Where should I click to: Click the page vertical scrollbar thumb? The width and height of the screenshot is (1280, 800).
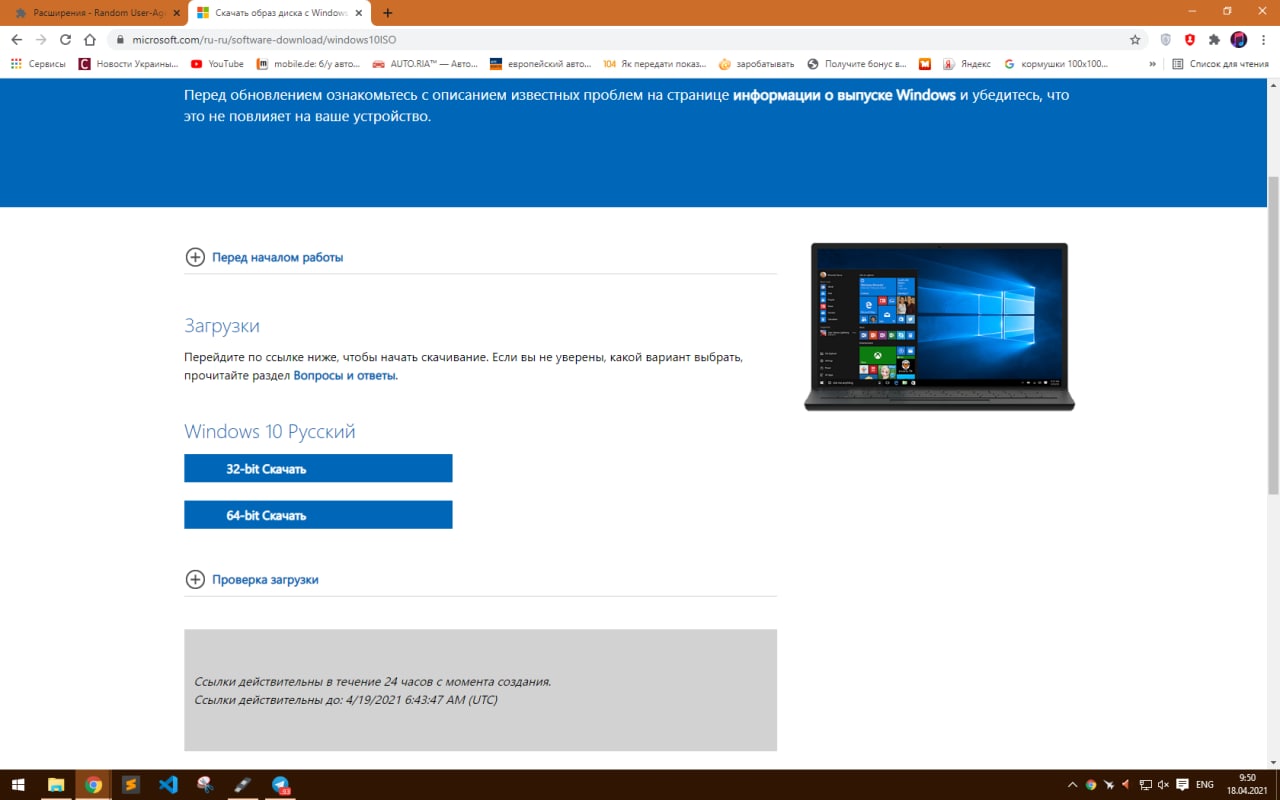1273,335
